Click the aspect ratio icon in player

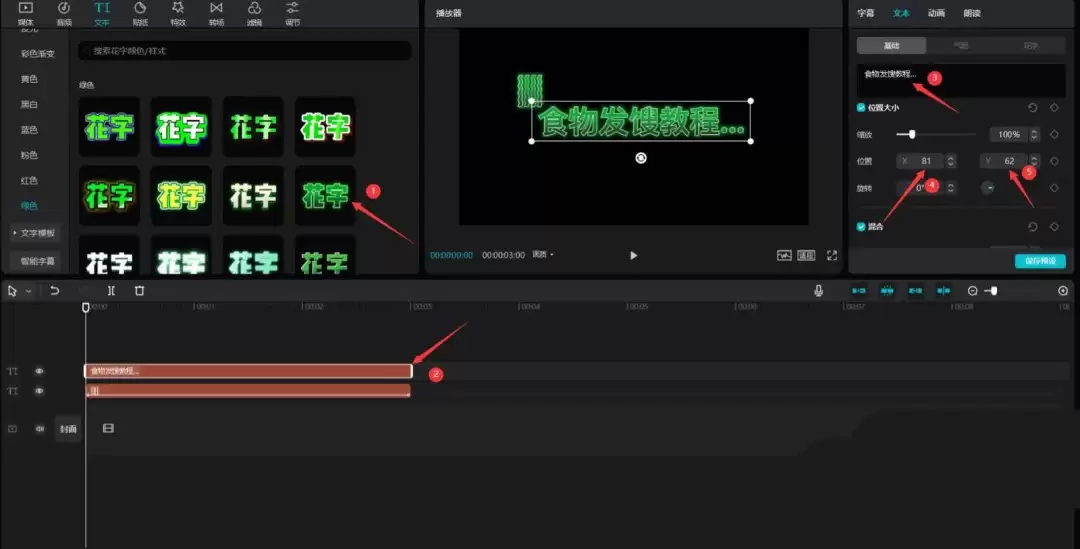pos(806,256)
